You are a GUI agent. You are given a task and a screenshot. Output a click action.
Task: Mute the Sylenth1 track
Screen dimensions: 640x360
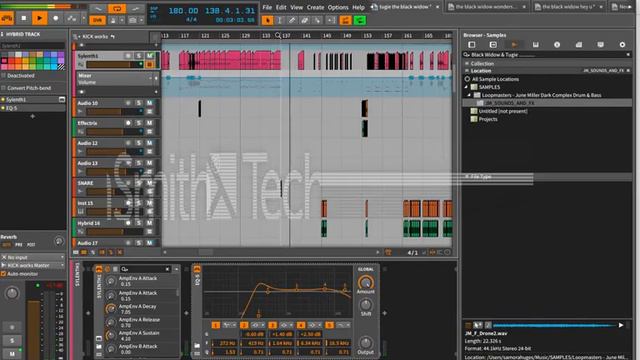(x=149, y=56)
